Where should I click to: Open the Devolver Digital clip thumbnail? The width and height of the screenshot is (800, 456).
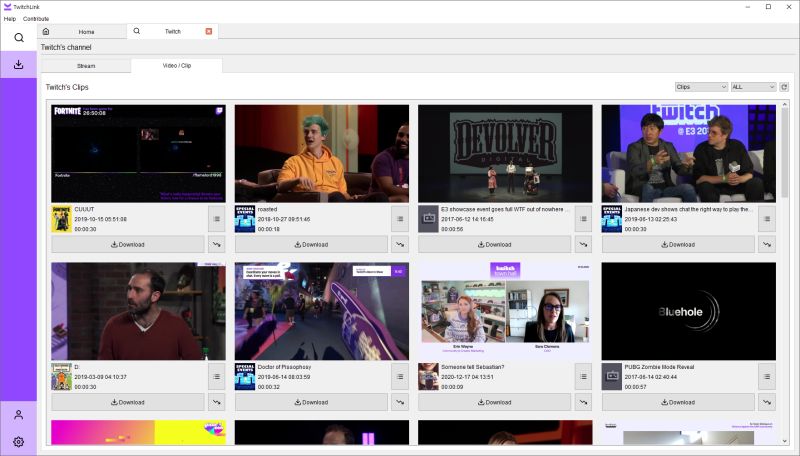(x=505, y=154)
